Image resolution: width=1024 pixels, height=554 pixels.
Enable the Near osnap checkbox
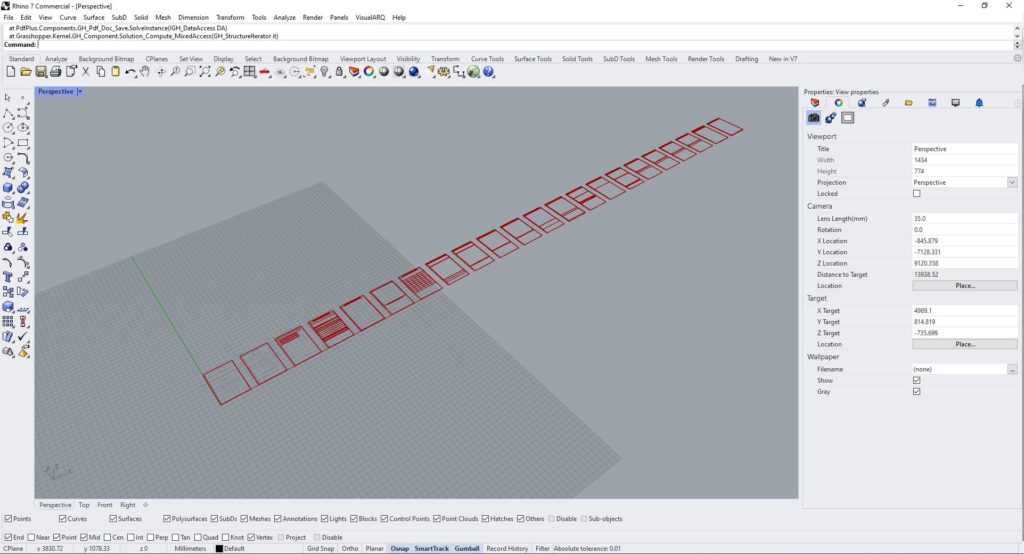[31, 537]
